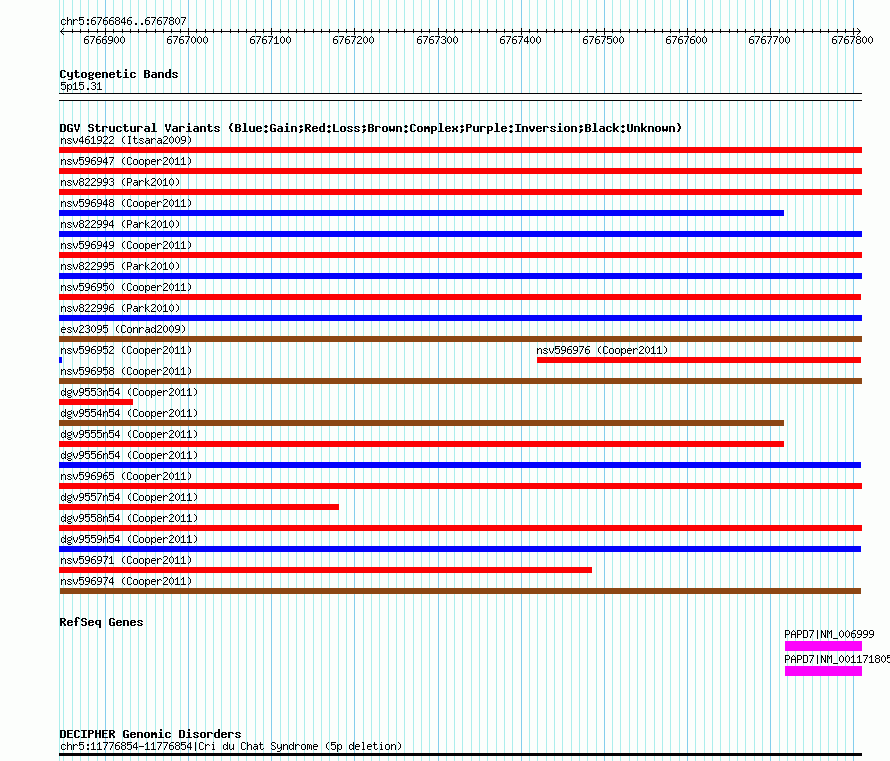Click nsv822995 (Park2010) blue bar
The height and width of the screenshot is (761, 890).
(460, 276)
